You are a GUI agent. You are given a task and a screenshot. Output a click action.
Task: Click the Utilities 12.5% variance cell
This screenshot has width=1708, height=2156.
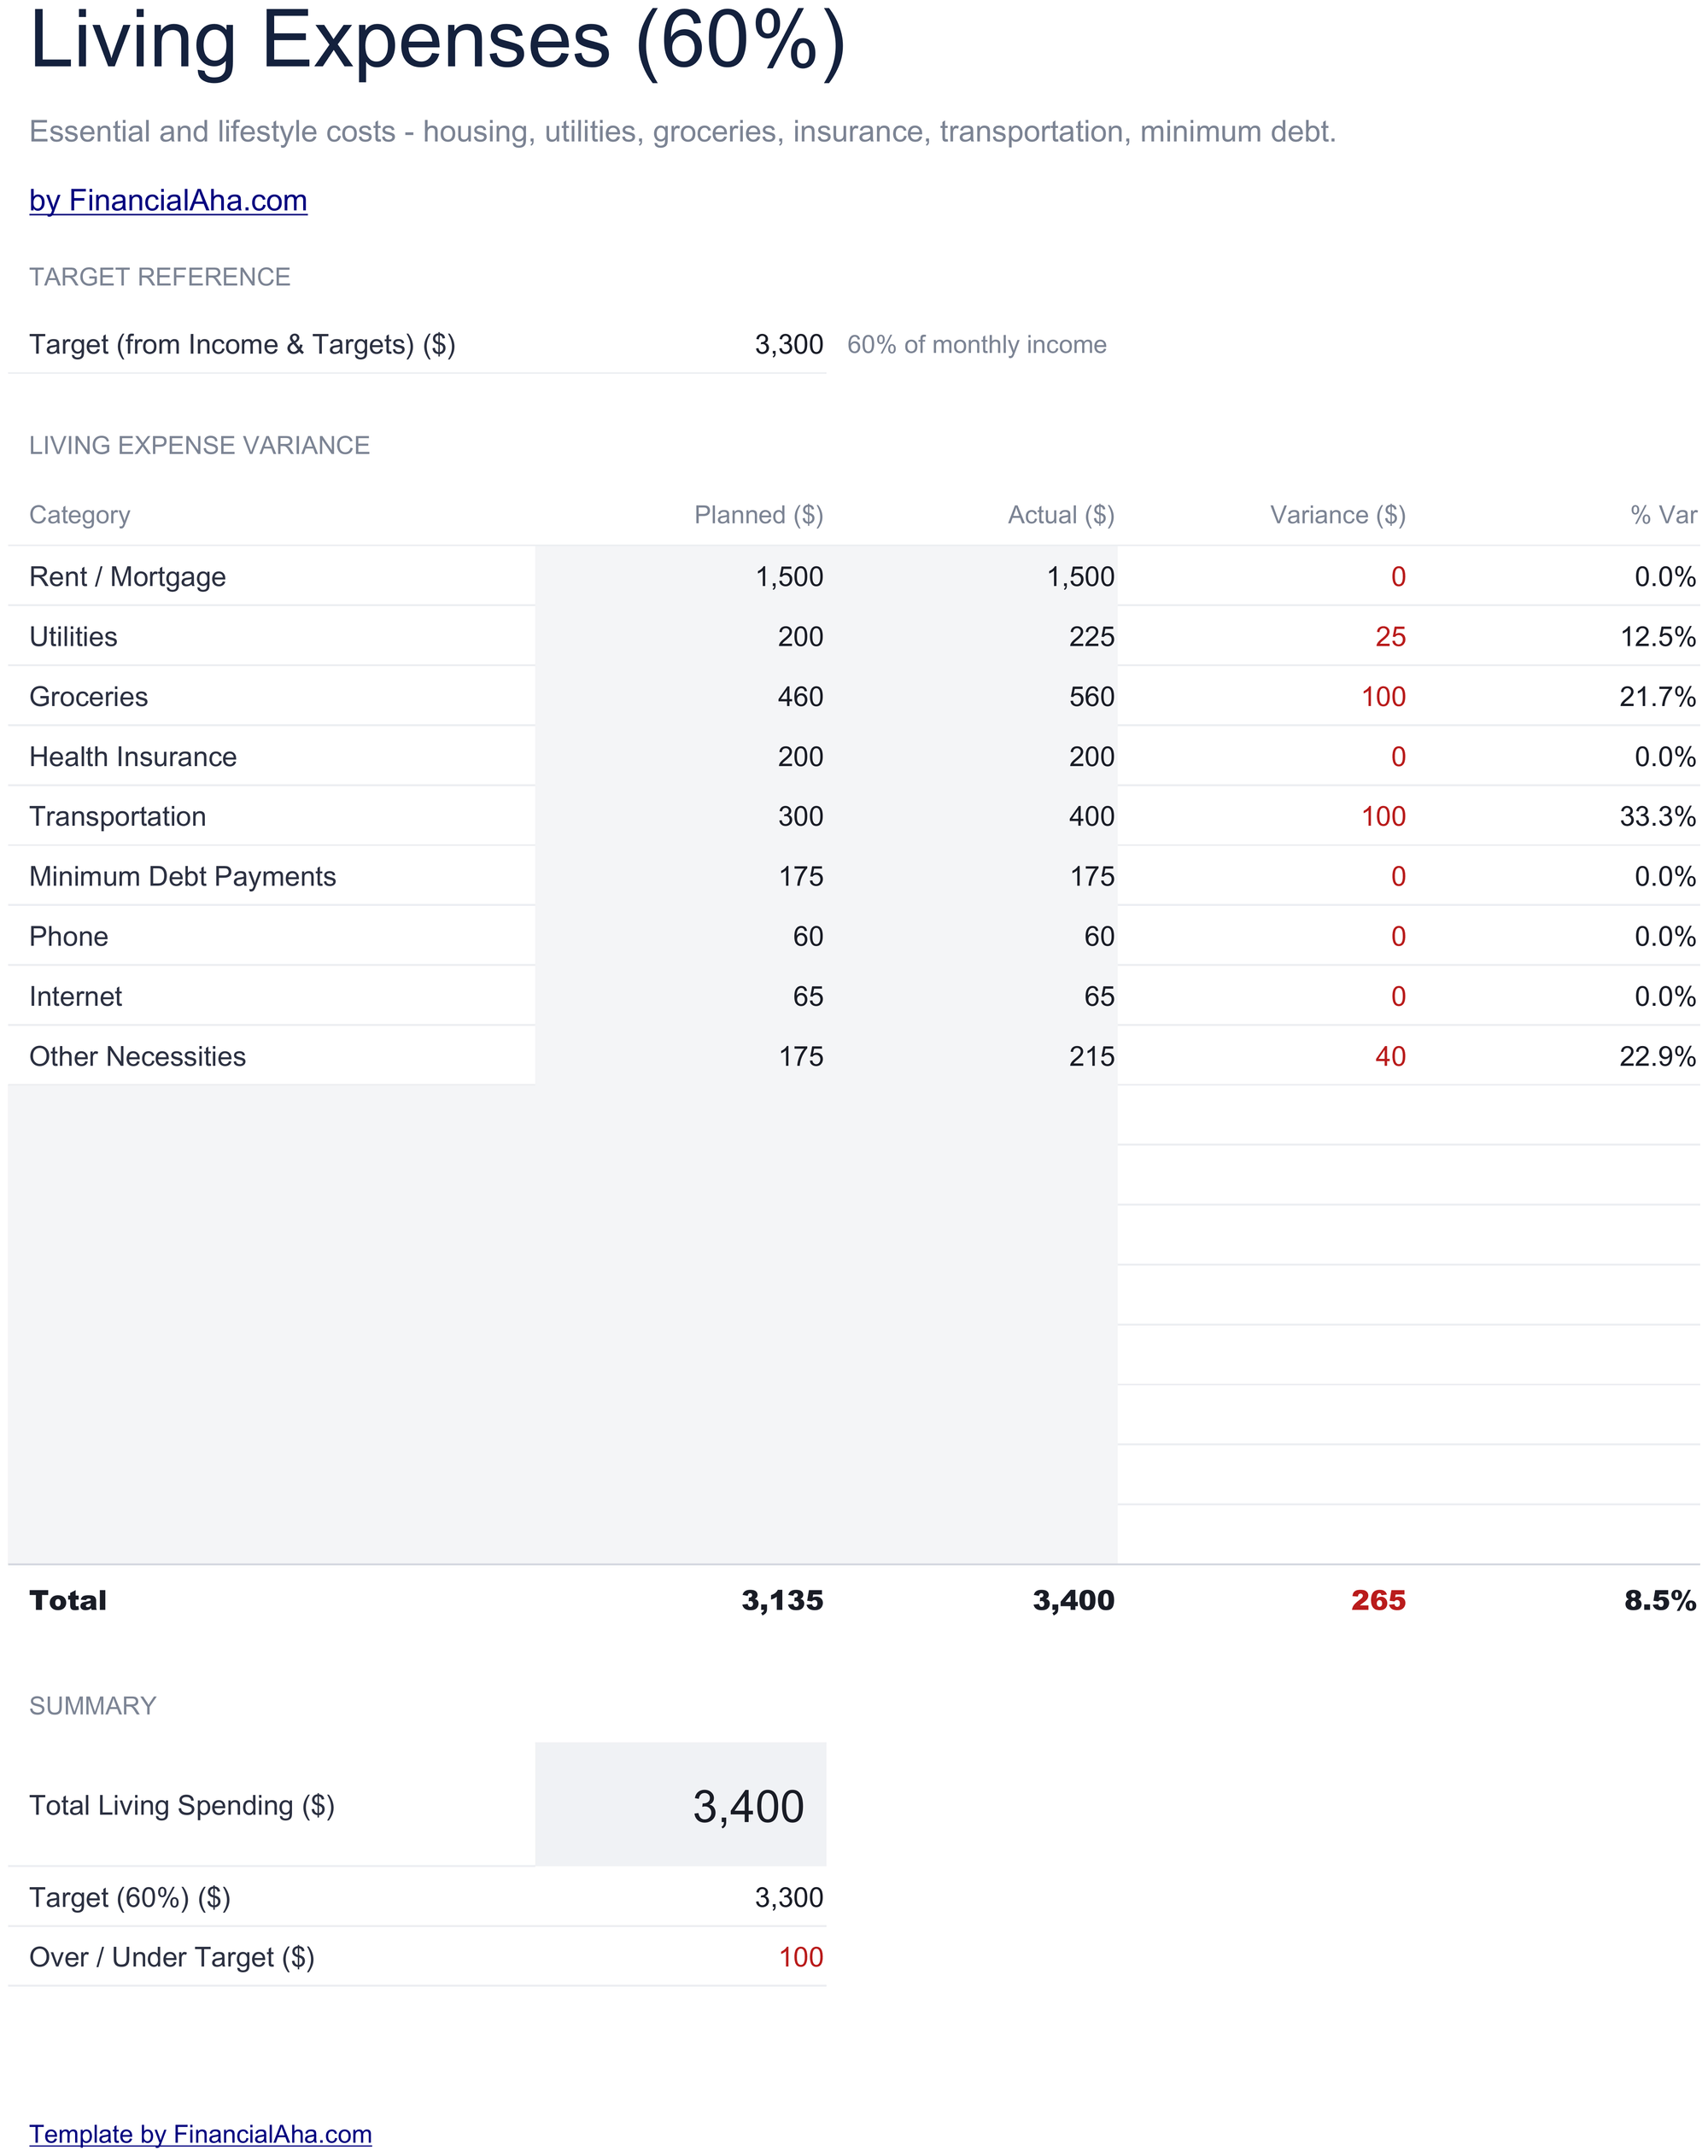(x=1658, y=637)
